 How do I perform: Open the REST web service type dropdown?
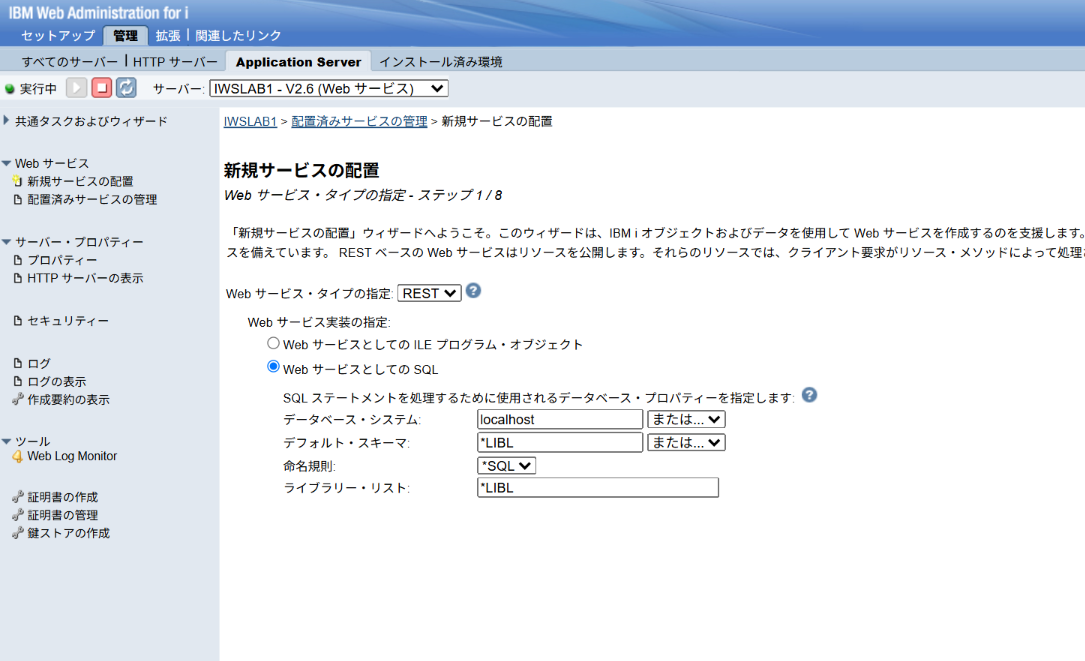coord(429,293)
